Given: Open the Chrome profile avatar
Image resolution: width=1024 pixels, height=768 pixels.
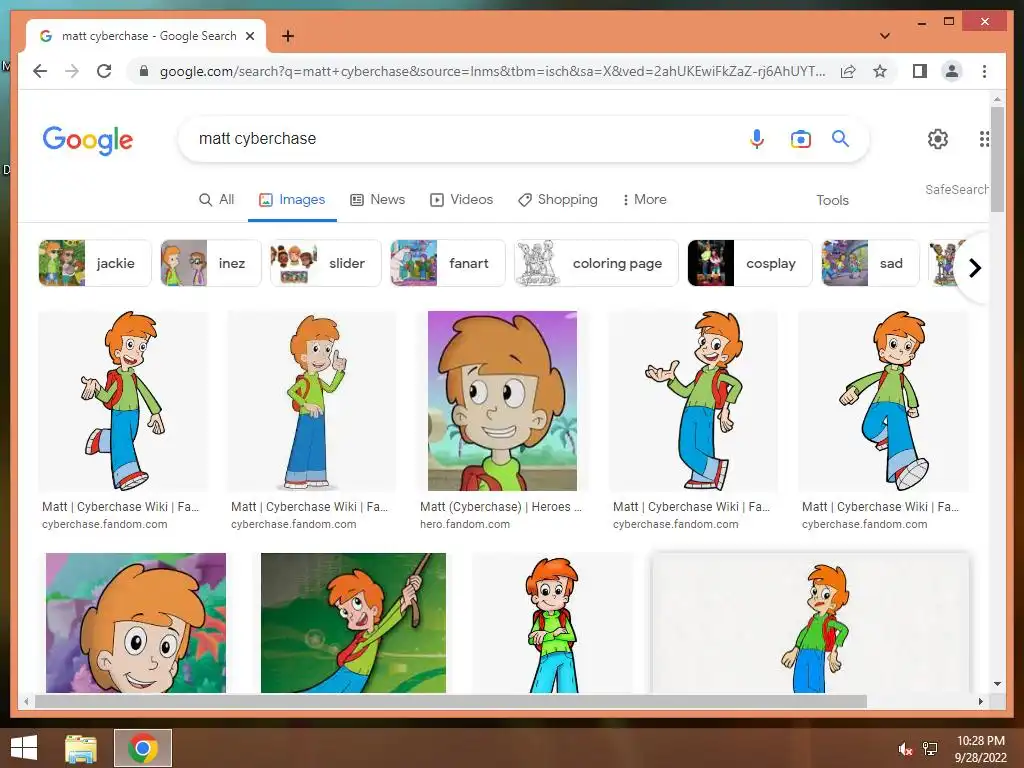Looking at the screenshot, I should coord(952,71).
